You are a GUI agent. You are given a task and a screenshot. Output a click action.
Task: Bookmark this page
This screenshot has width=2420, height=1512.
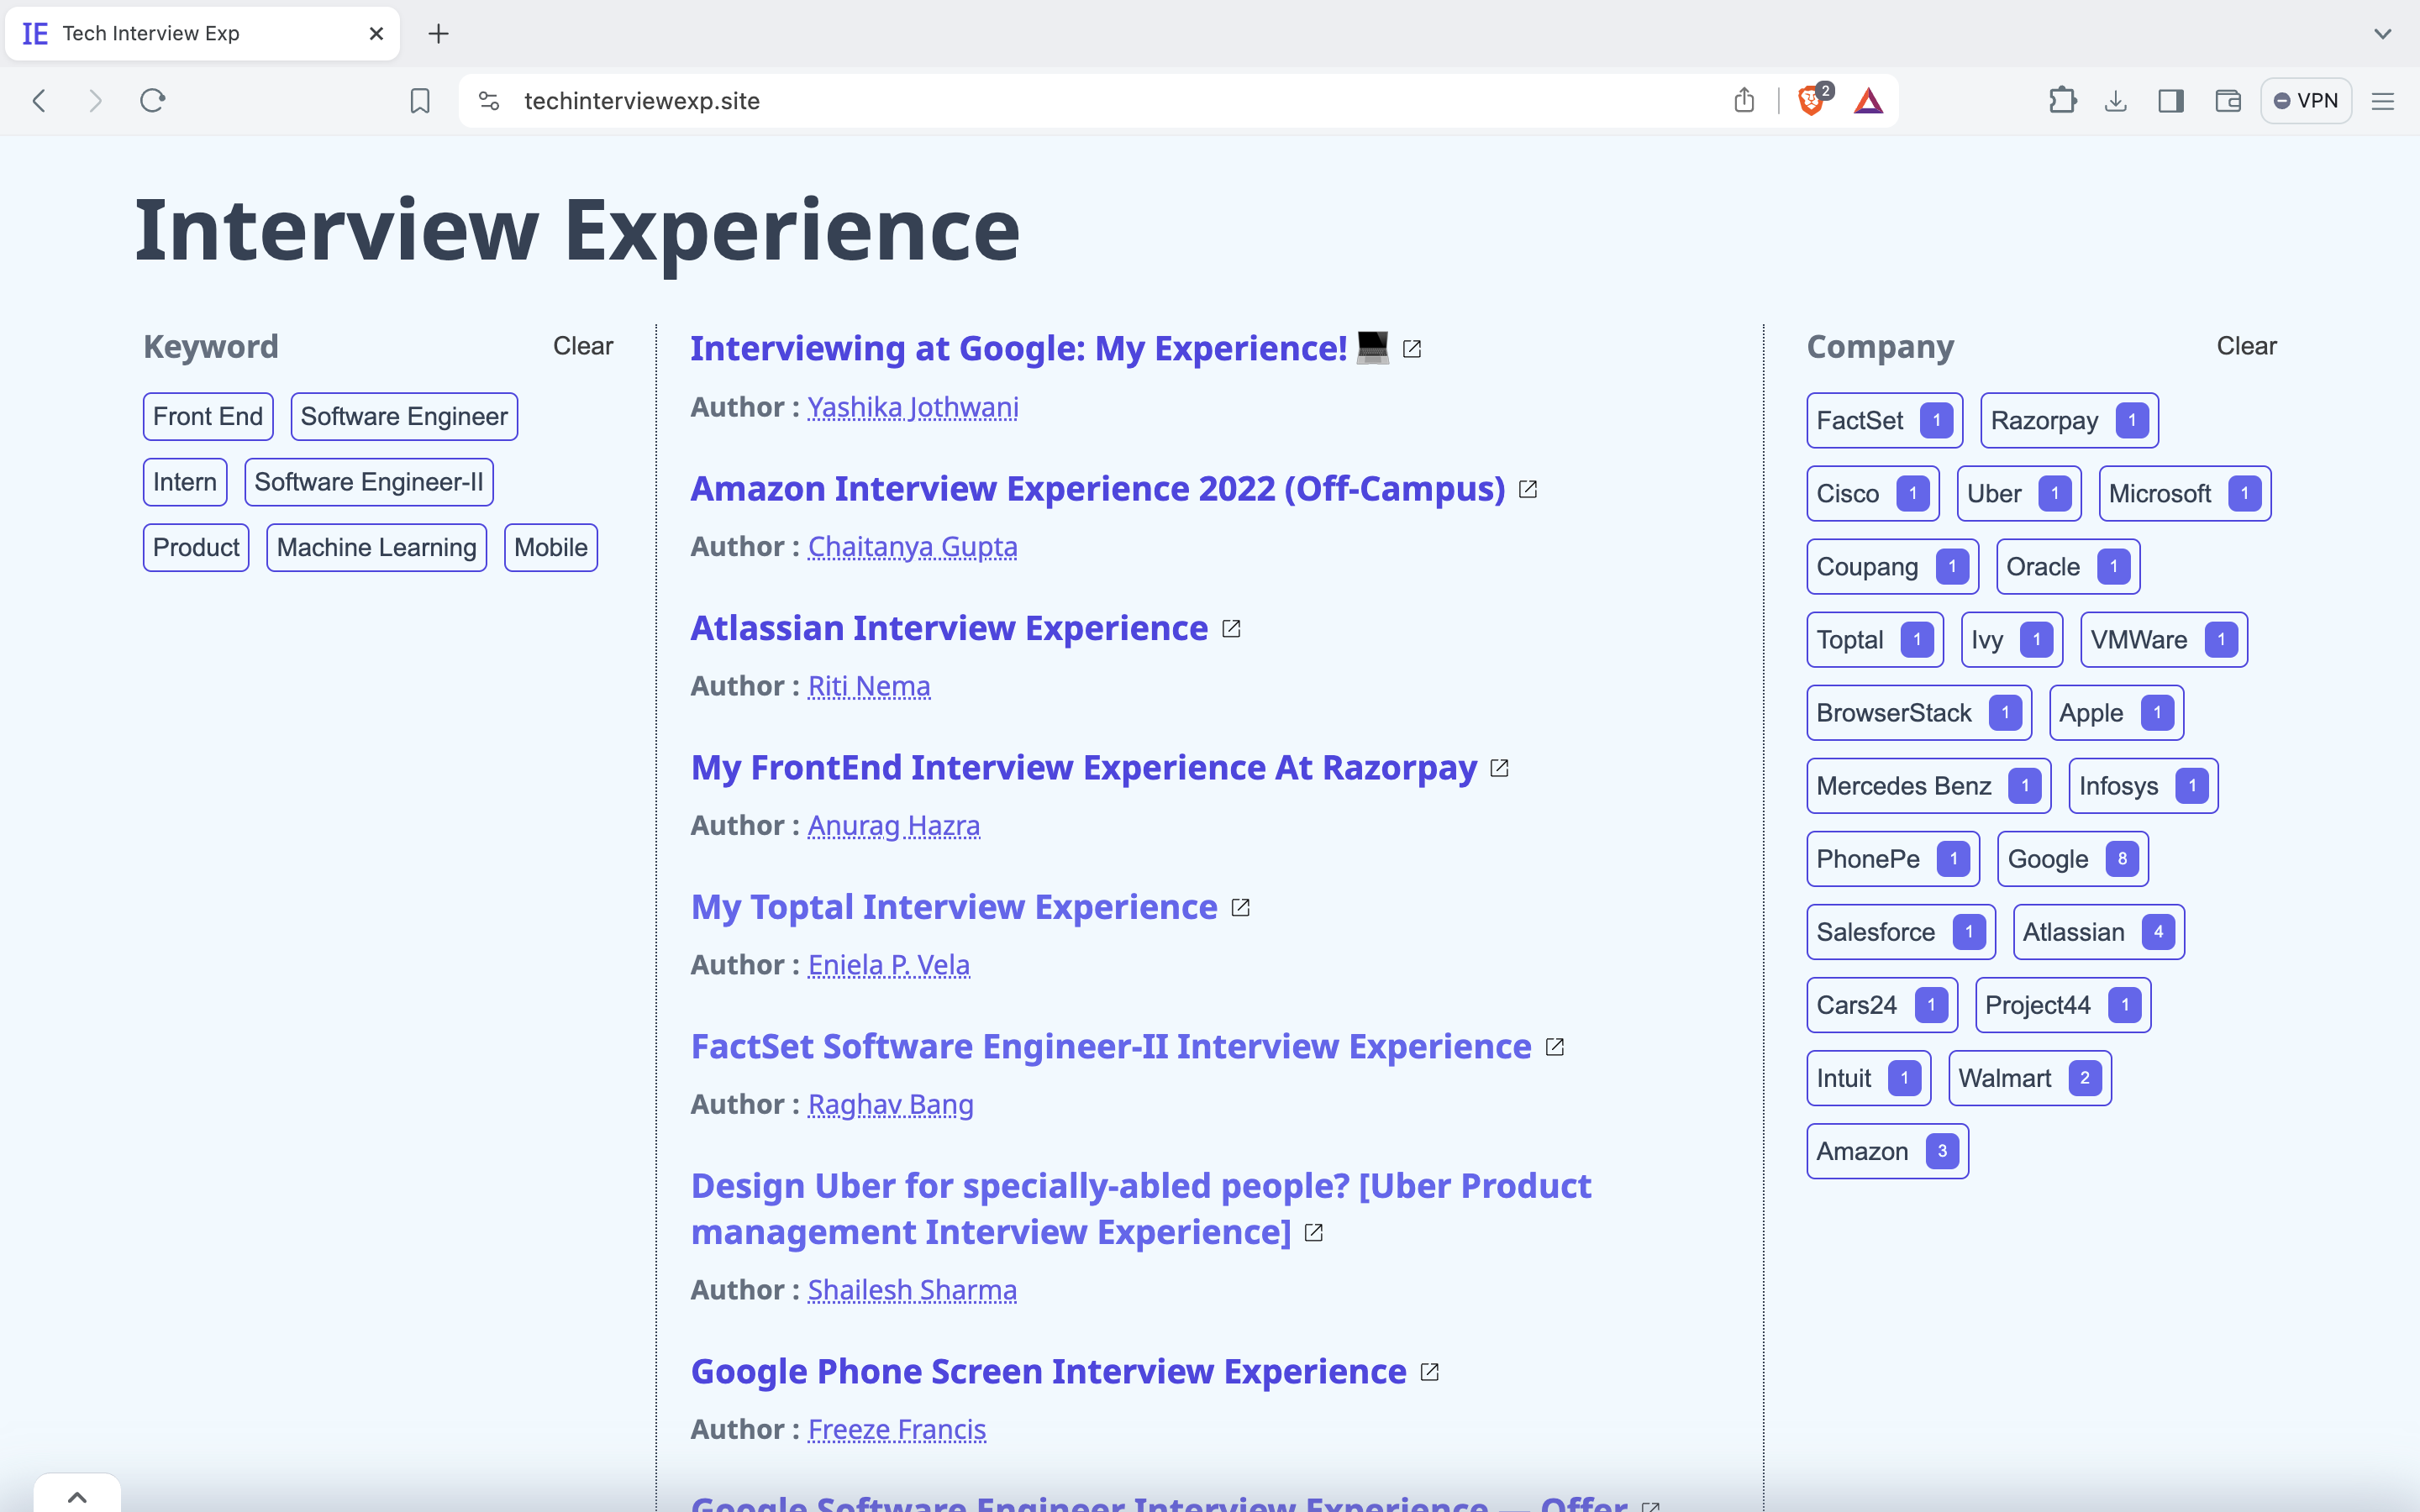pos(420,101)
